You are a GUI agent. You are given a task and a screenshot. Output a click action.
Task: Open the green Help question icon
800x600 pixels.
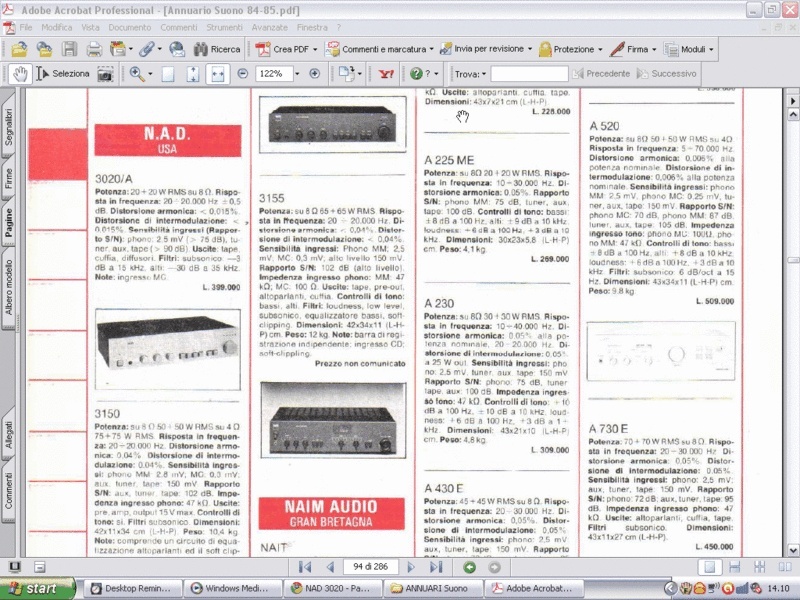coord(416,74)
